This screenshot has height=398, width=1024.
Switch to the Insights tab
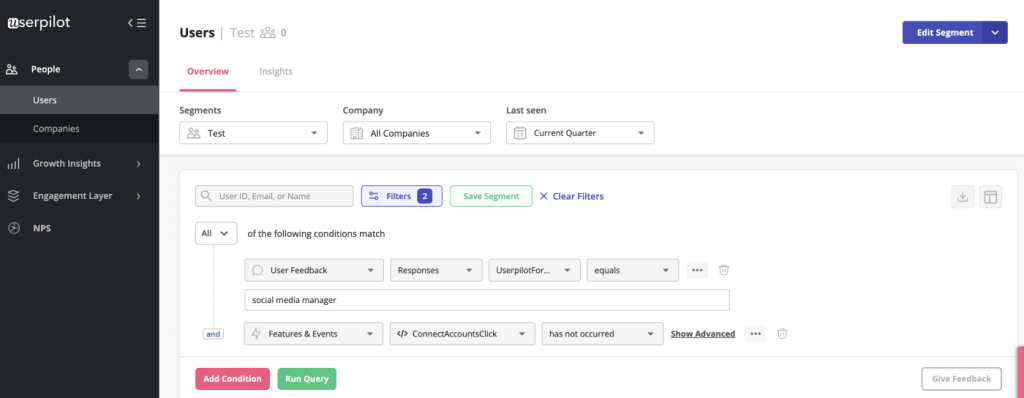coord(276,71)
